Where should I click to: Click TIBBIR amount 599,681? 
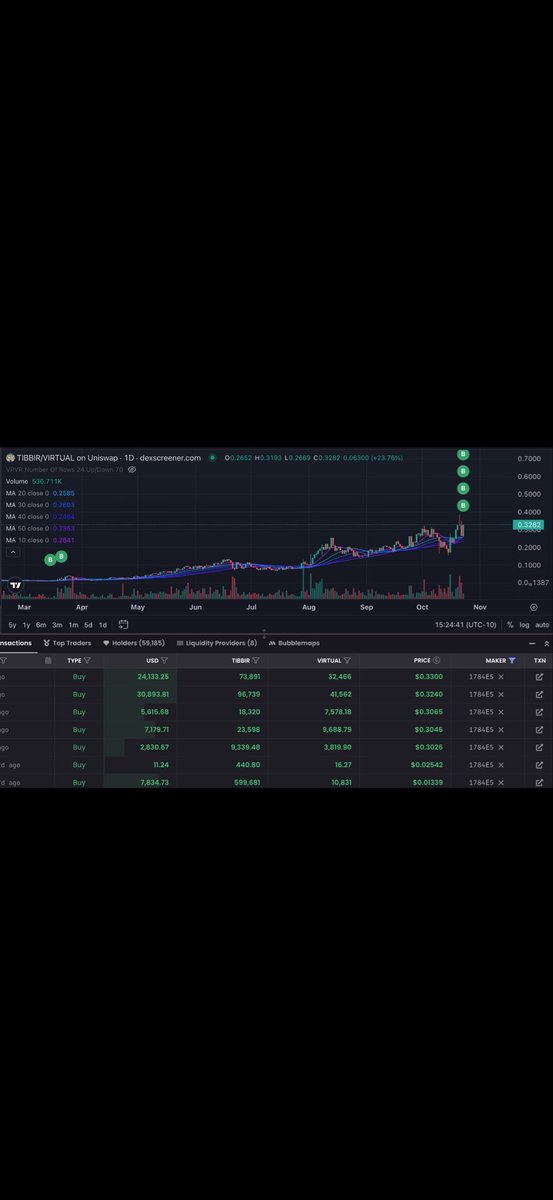point(245,782)
